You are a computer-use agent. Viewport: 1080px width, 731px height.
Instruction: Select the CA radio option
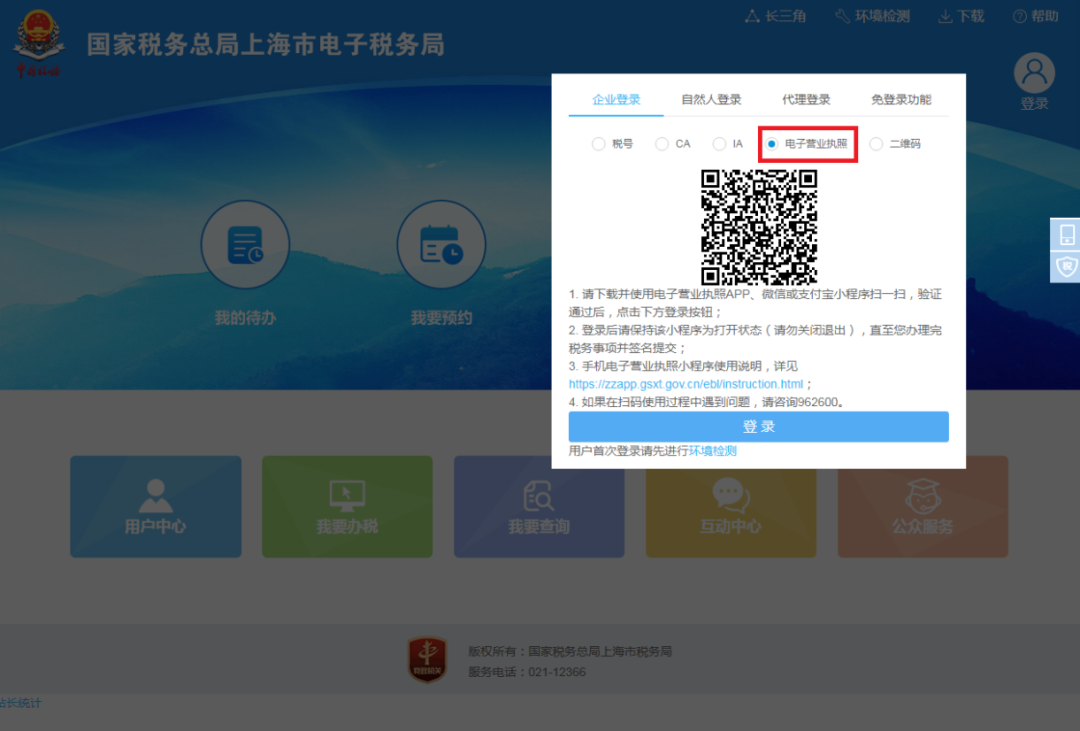click(x=662, y=143)
